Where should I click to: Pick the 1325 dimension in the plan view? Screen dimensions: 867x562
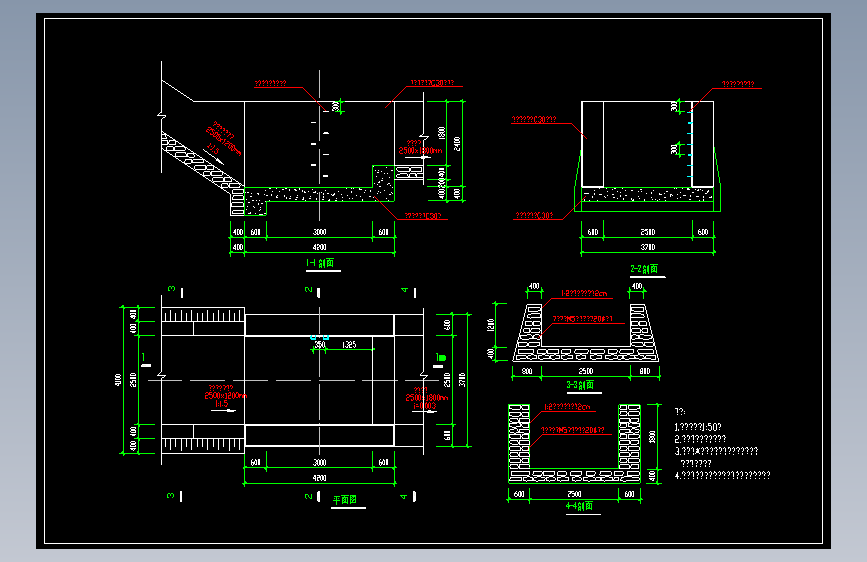coord(349,345)
